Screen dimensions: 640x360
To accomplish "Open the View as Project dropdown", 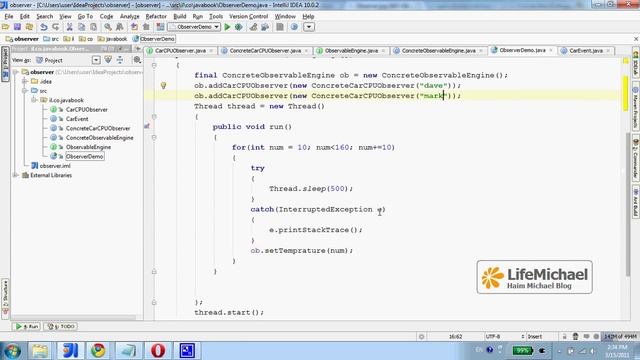I will tap(96, 60).
